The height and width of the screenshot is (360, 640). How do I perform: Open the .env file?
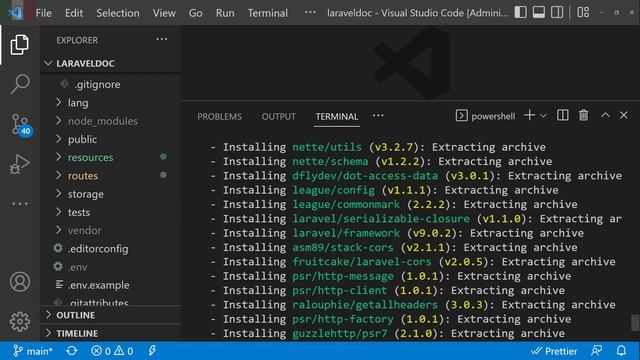tap(110, 267)
